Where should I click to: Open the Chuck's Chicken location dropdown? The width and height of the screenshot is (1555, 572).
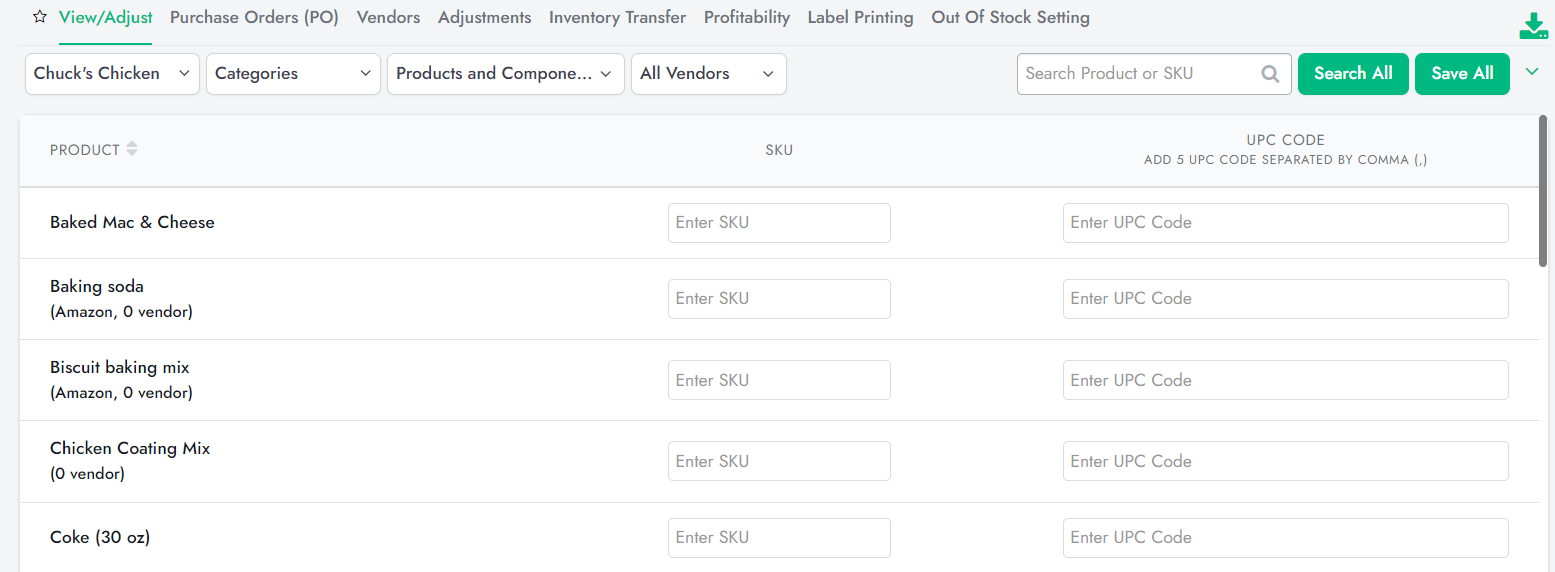coord(112,74)
